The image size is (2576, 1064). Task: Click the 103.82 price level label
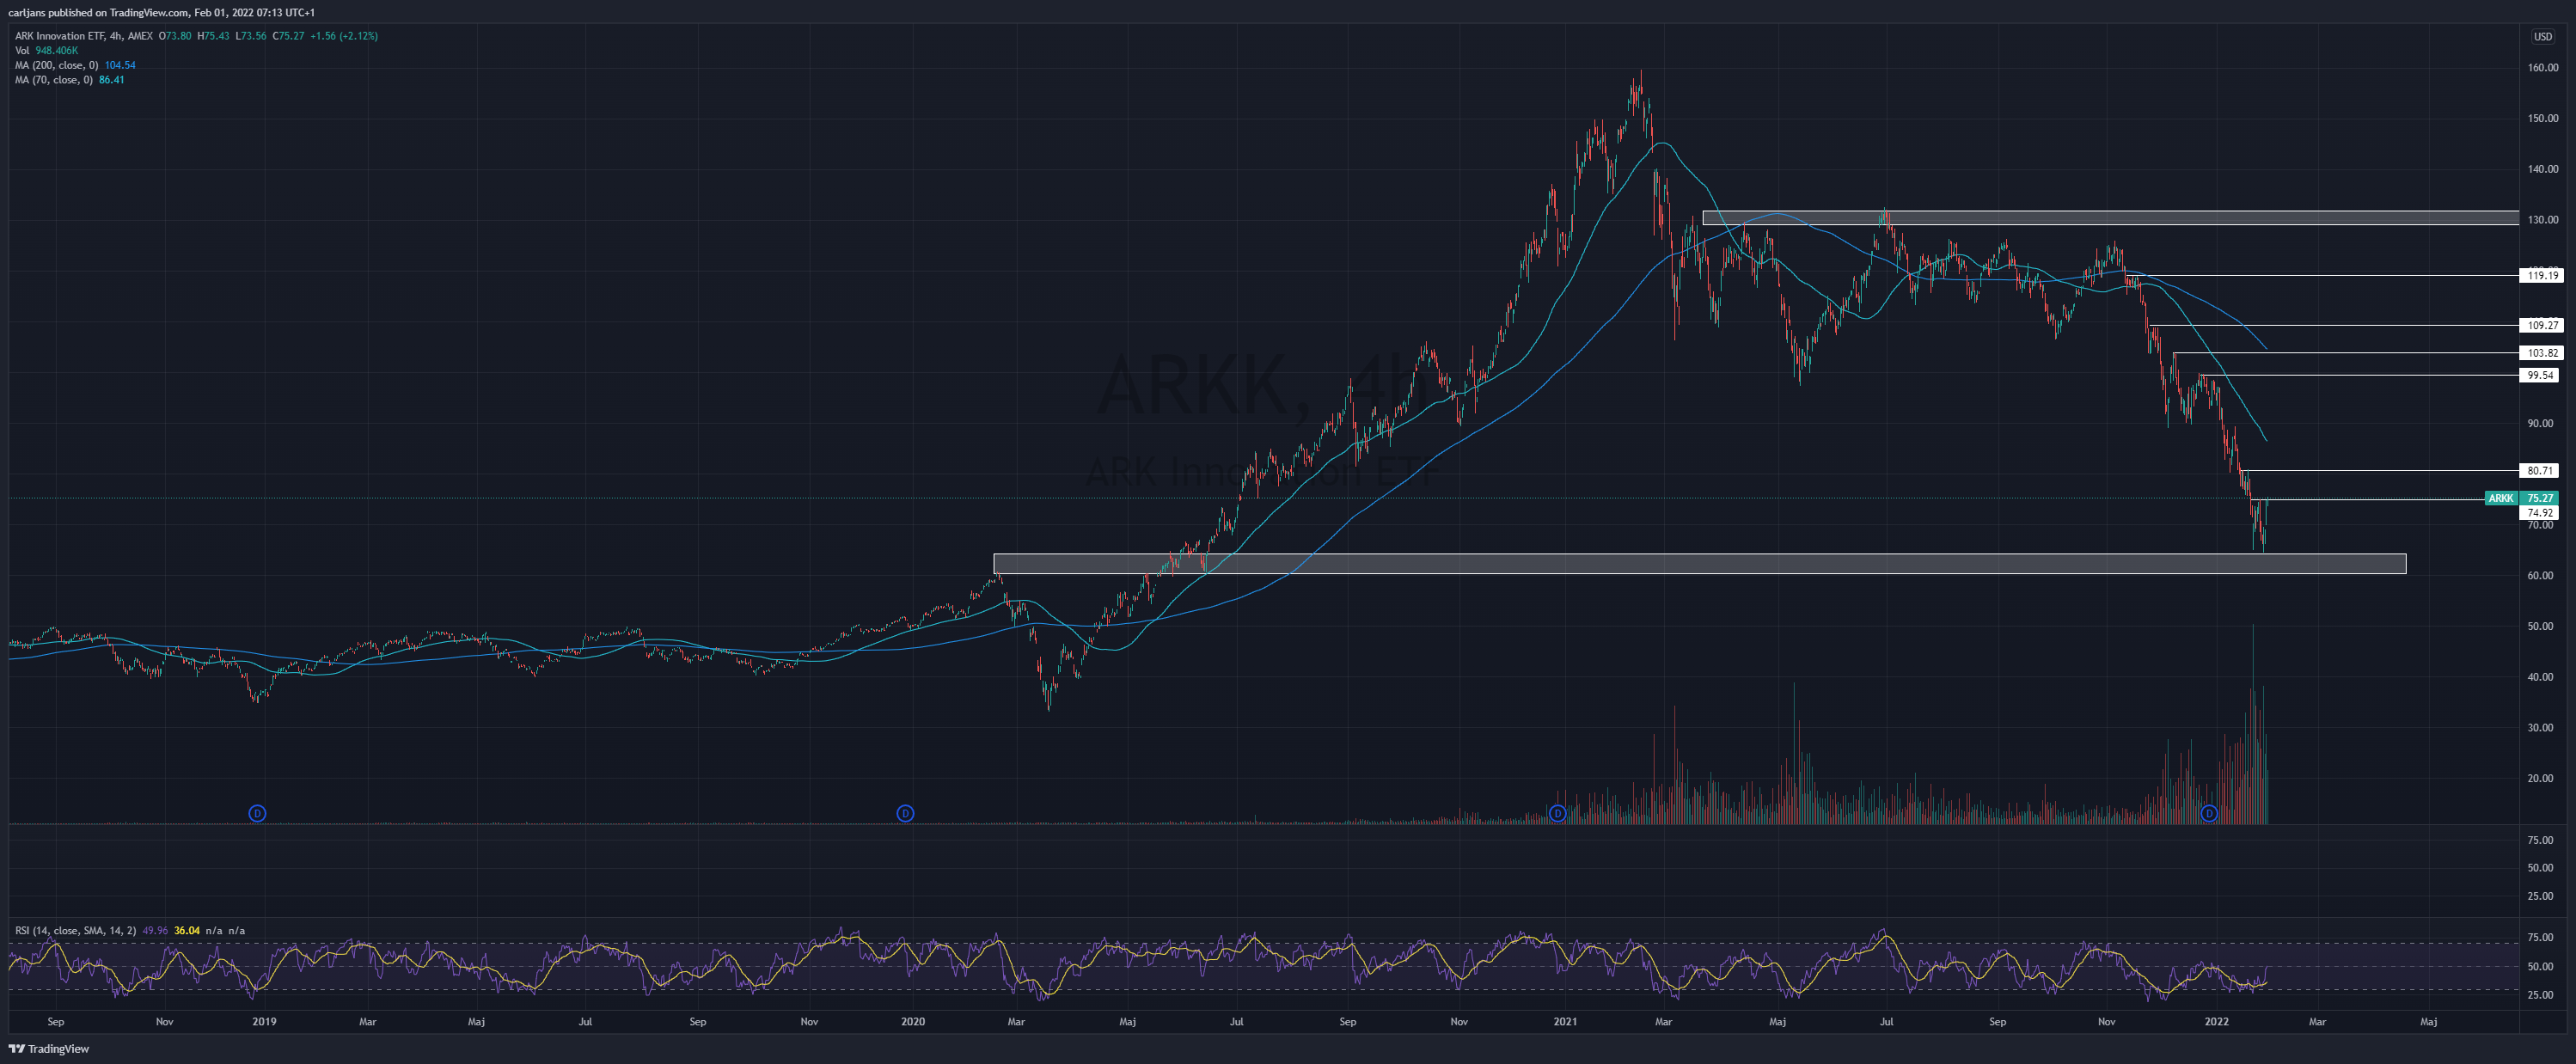click(x=2541, y=353)
